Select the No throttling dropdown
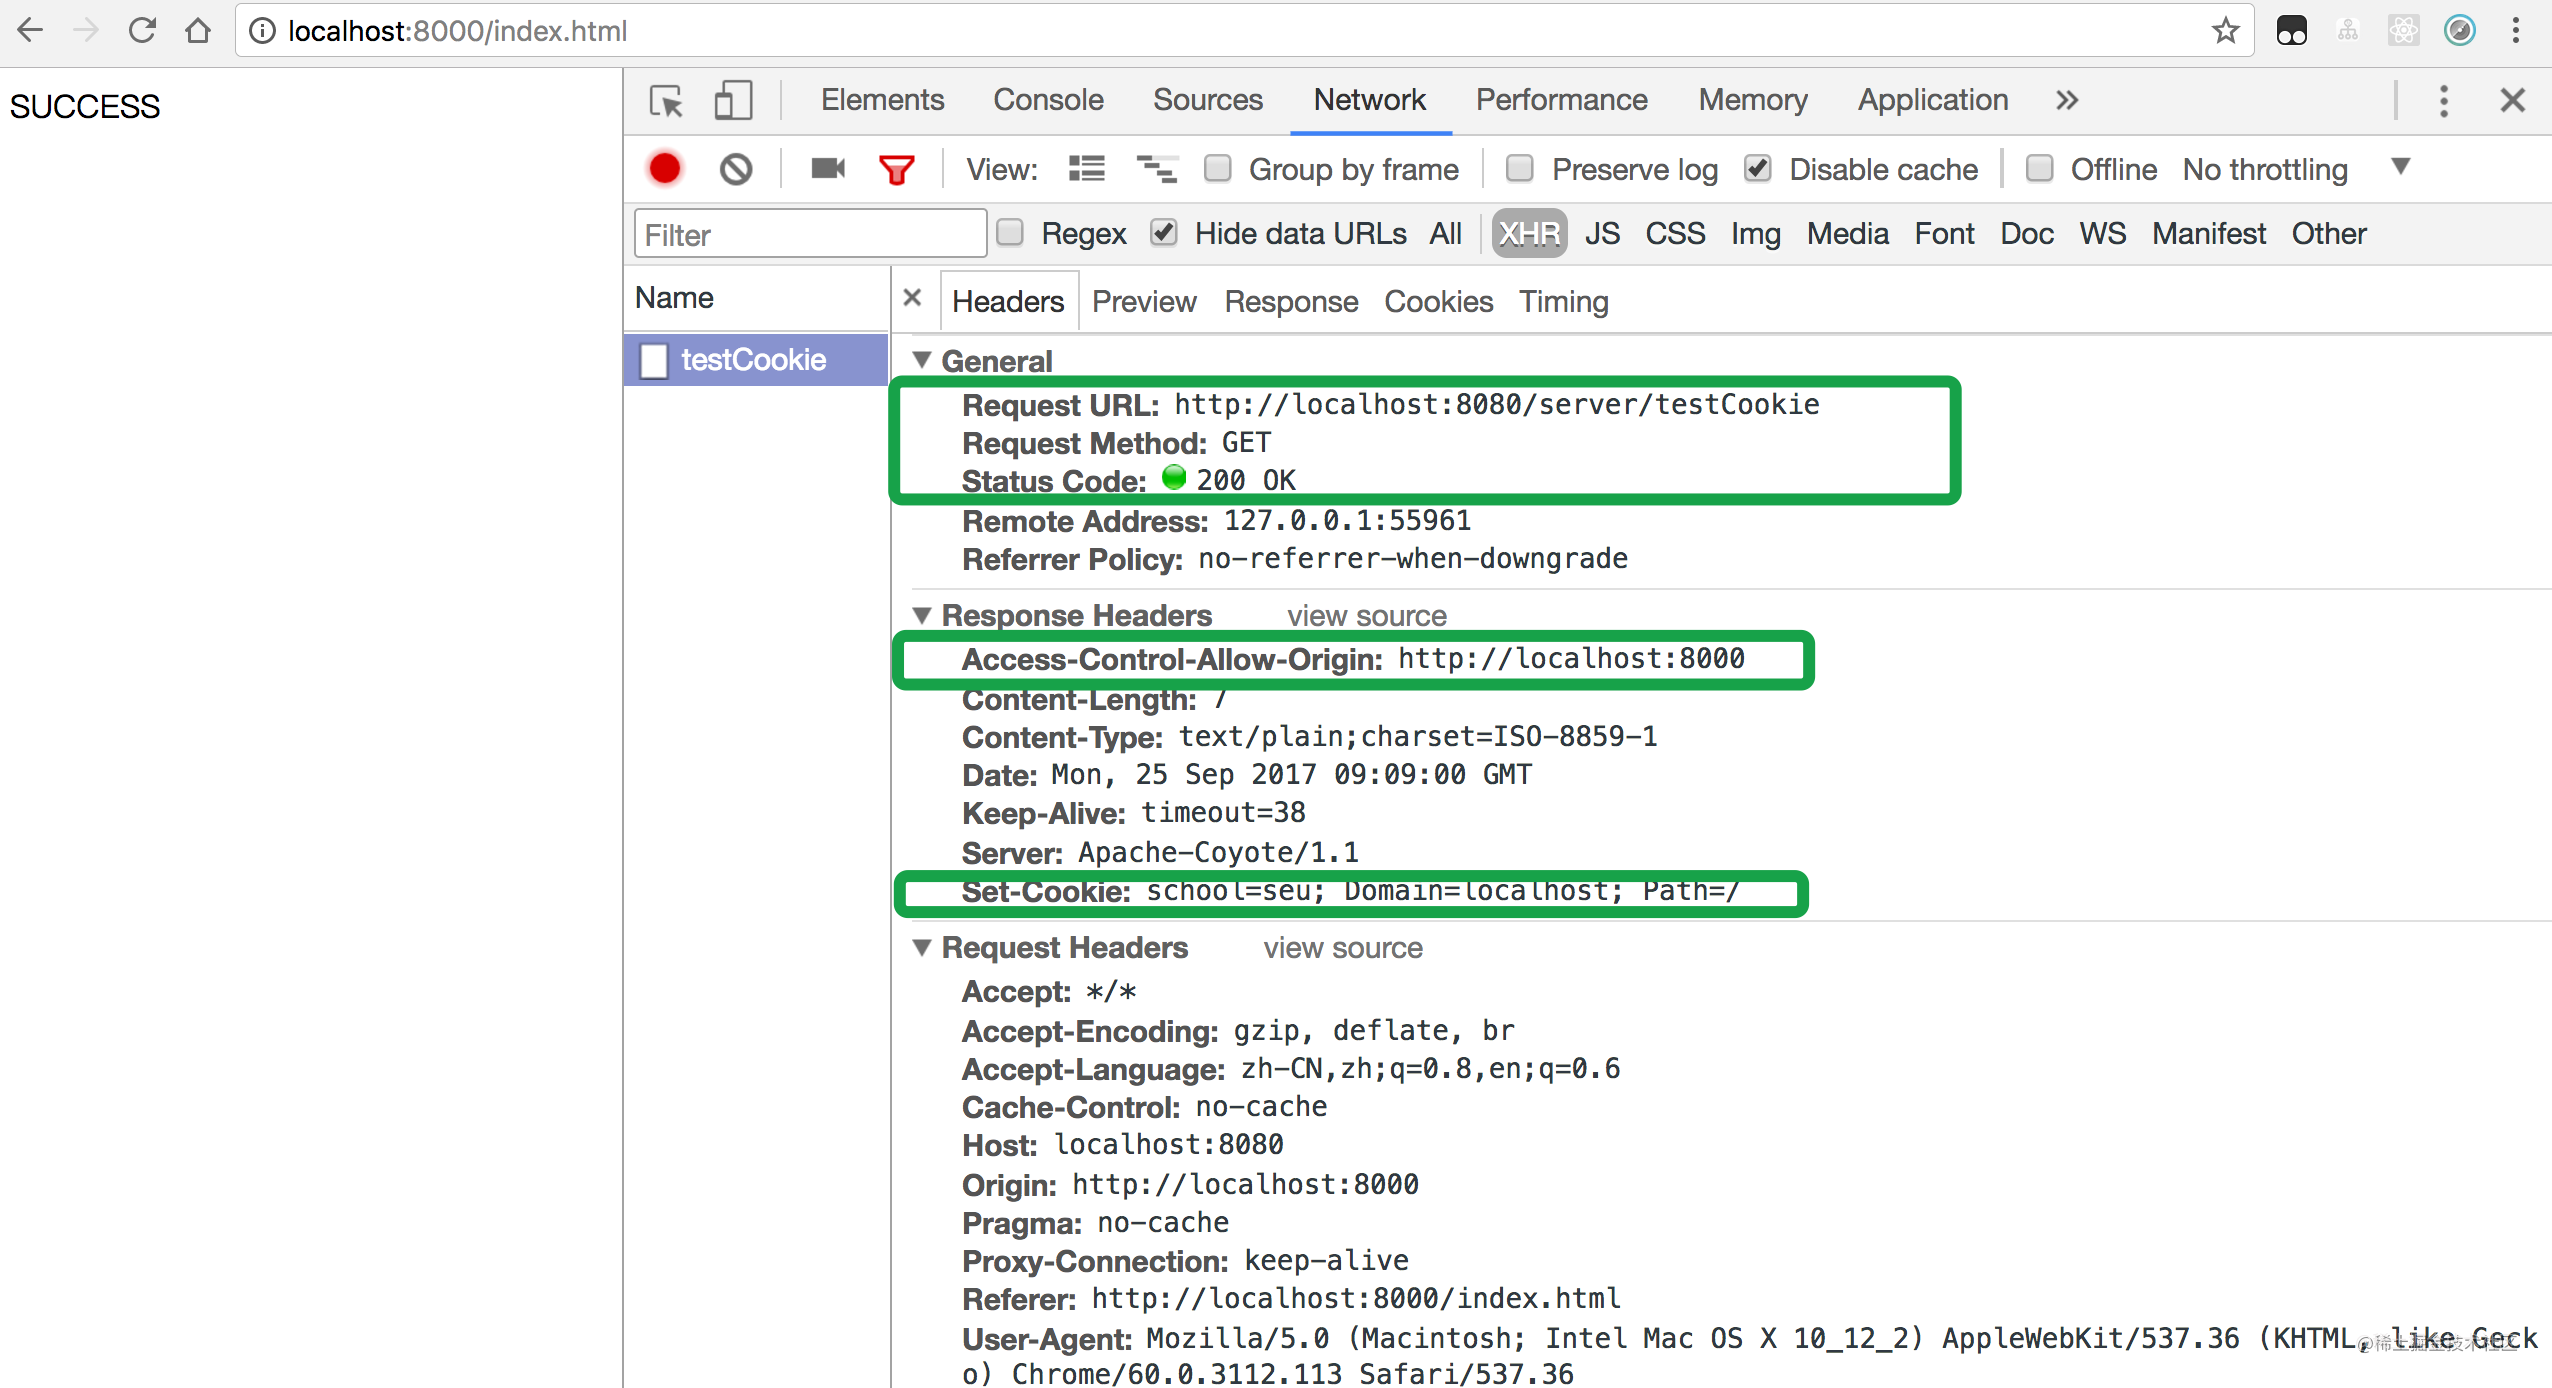This screenshot has width=2552, height=1388. (2290, 168)
